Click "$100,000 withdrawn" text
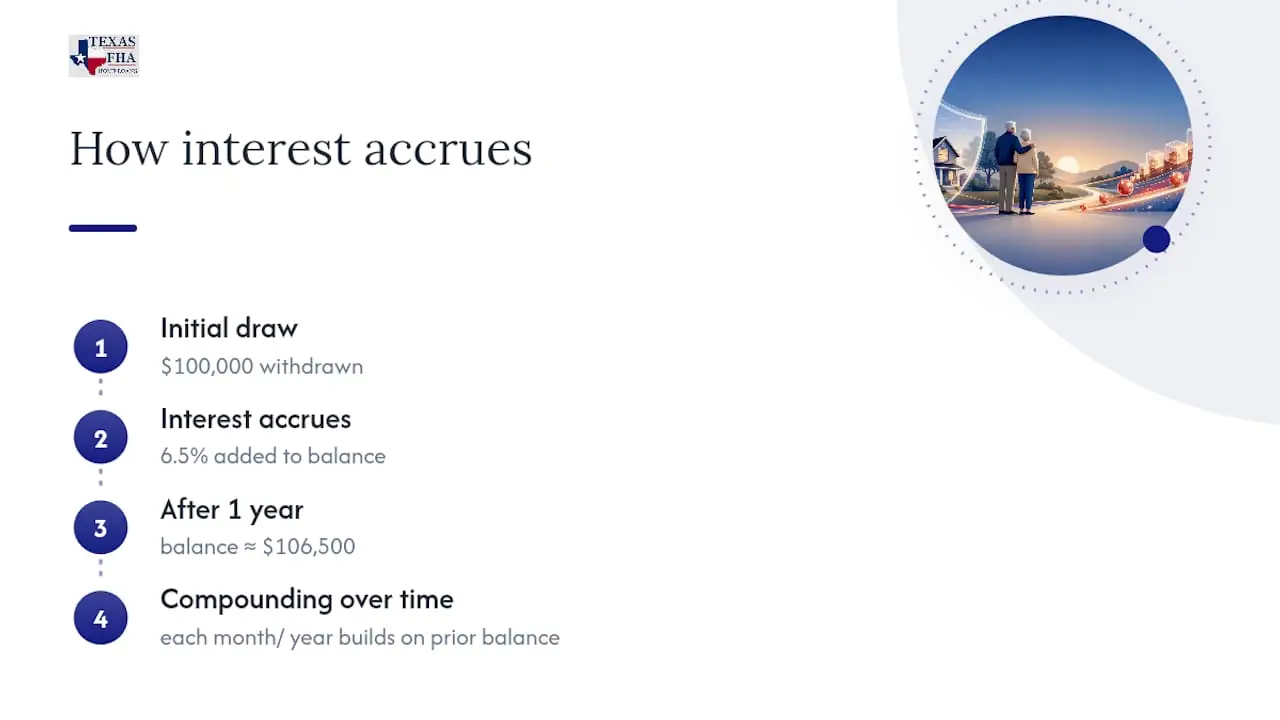The image size is (1280, 720). coord(262,366)
